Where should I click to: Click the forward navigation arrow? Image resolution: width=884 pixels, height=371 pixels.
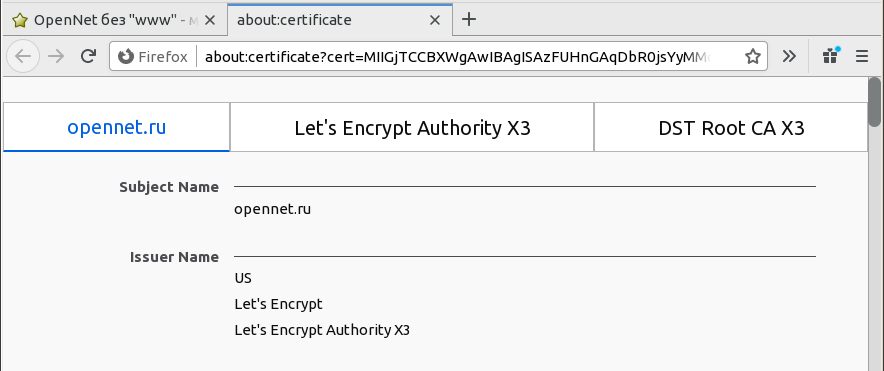pyautogui.click(x=56, y=56)
